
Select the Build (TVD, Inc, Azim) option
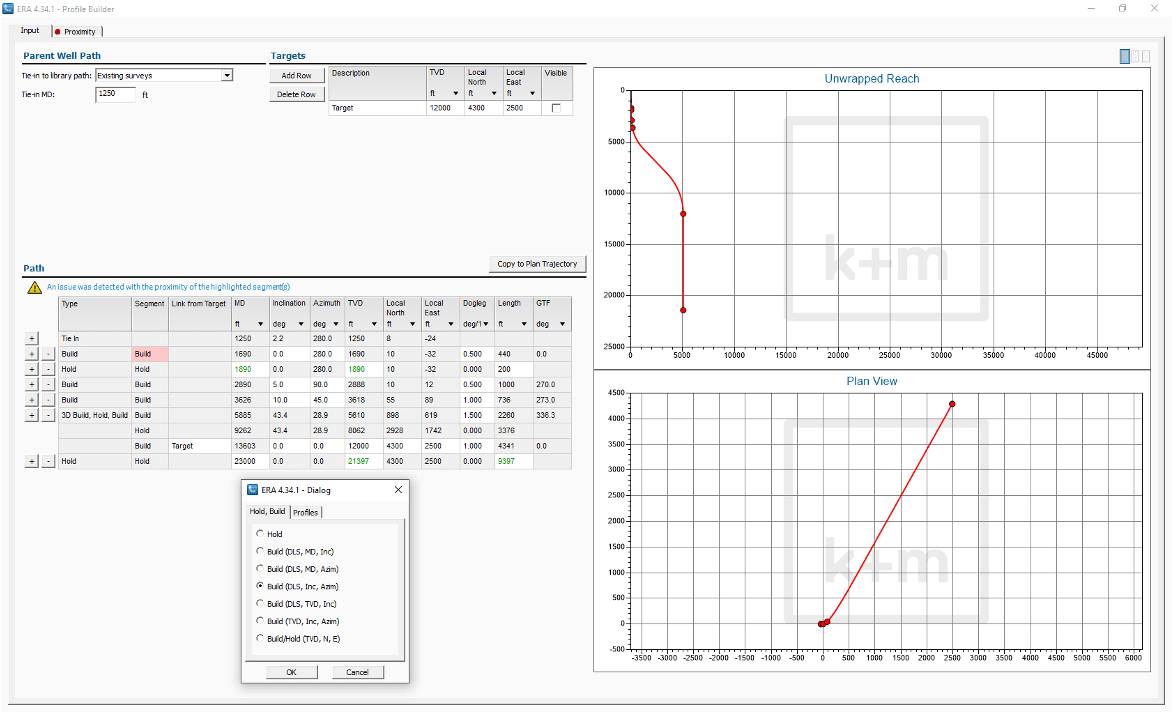(260, 621)
